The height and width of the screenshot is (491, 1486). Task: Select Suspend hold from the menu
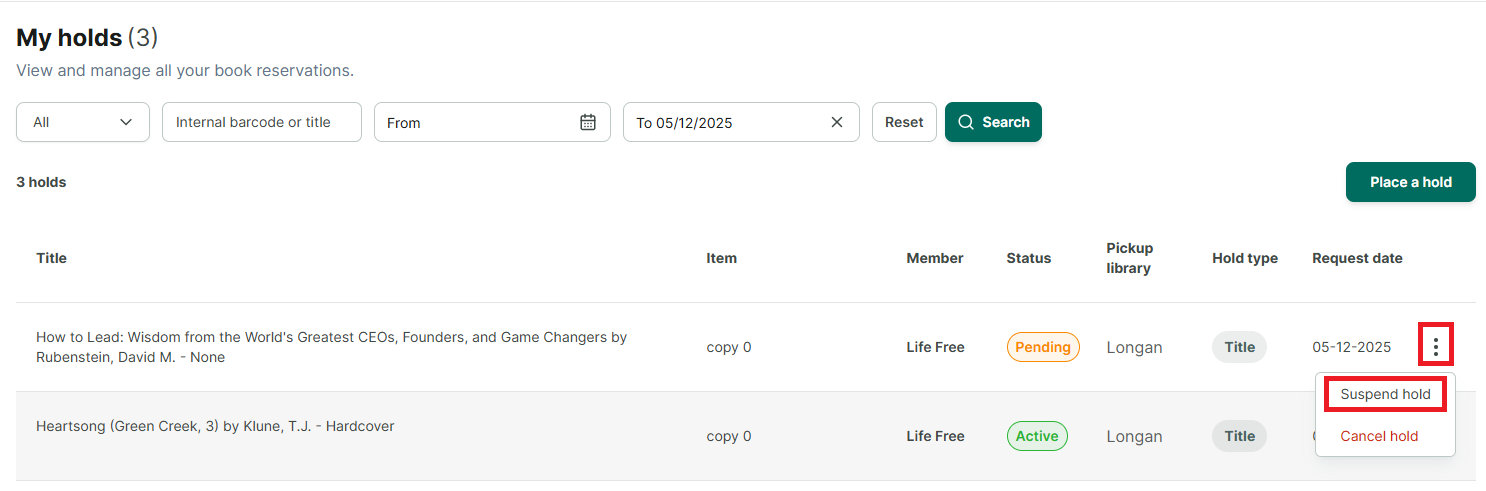[x=1385, y=394]
